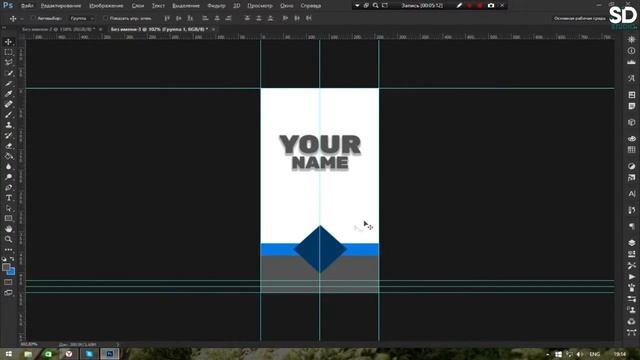
Task: Open the Character panel icon
Action: click(631, 194)
